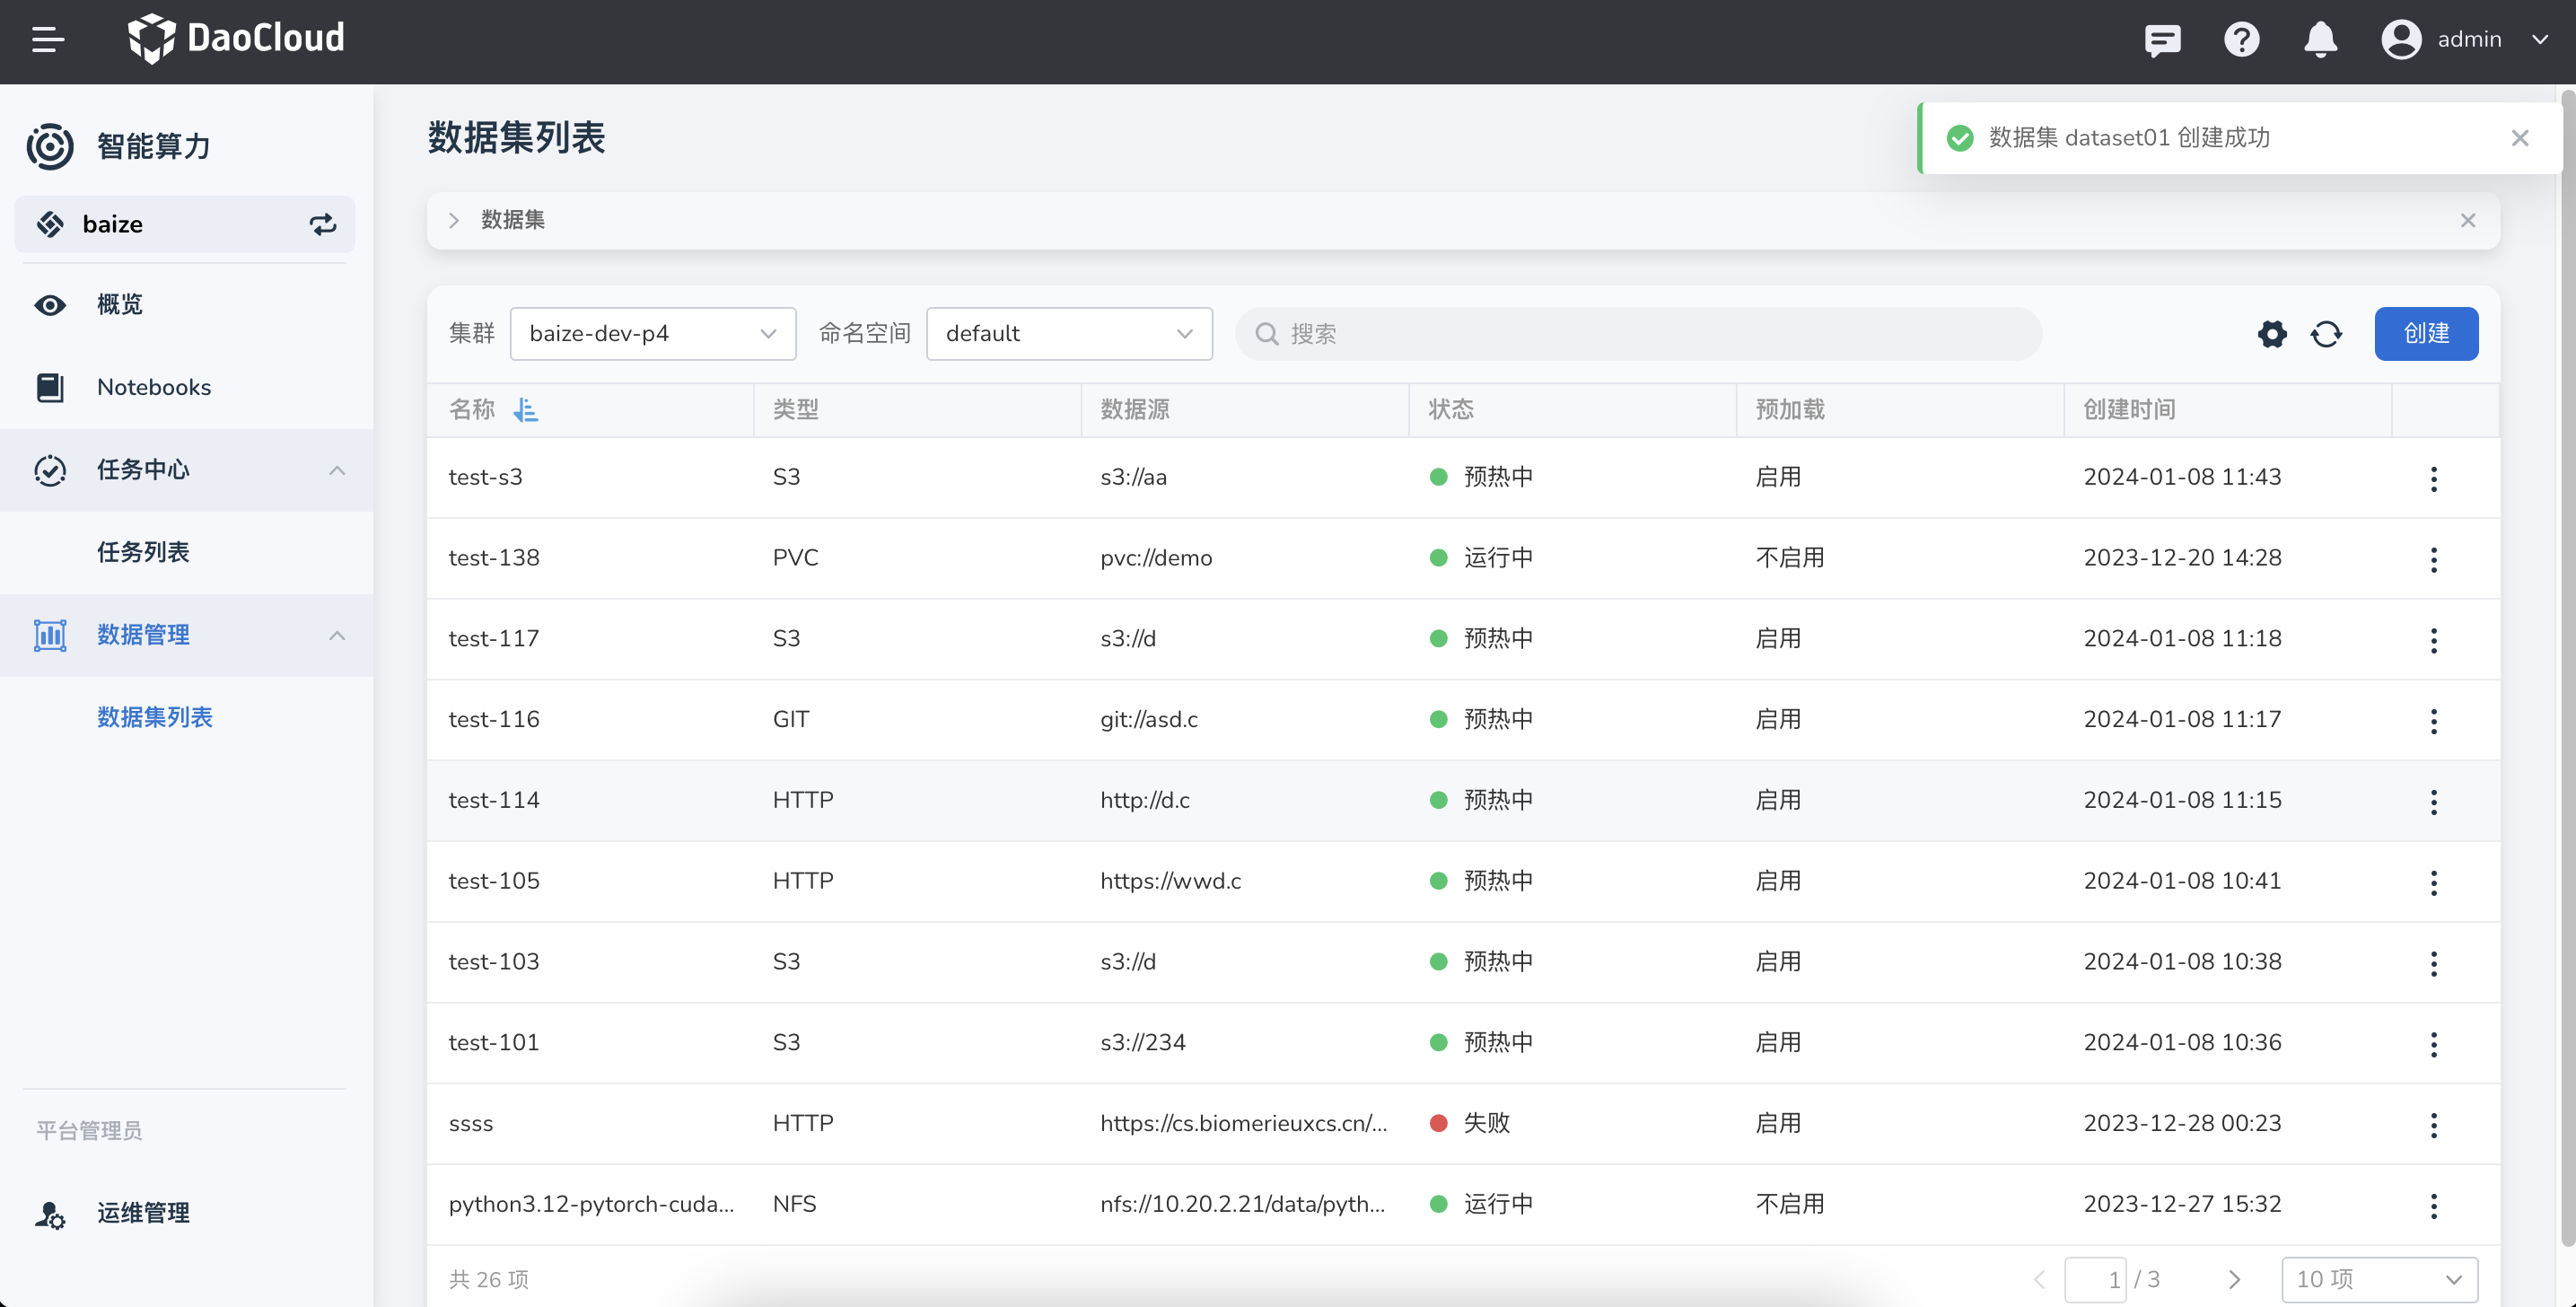Toggle name column sort order
2576x1307 pixels.
pos(525,410)
